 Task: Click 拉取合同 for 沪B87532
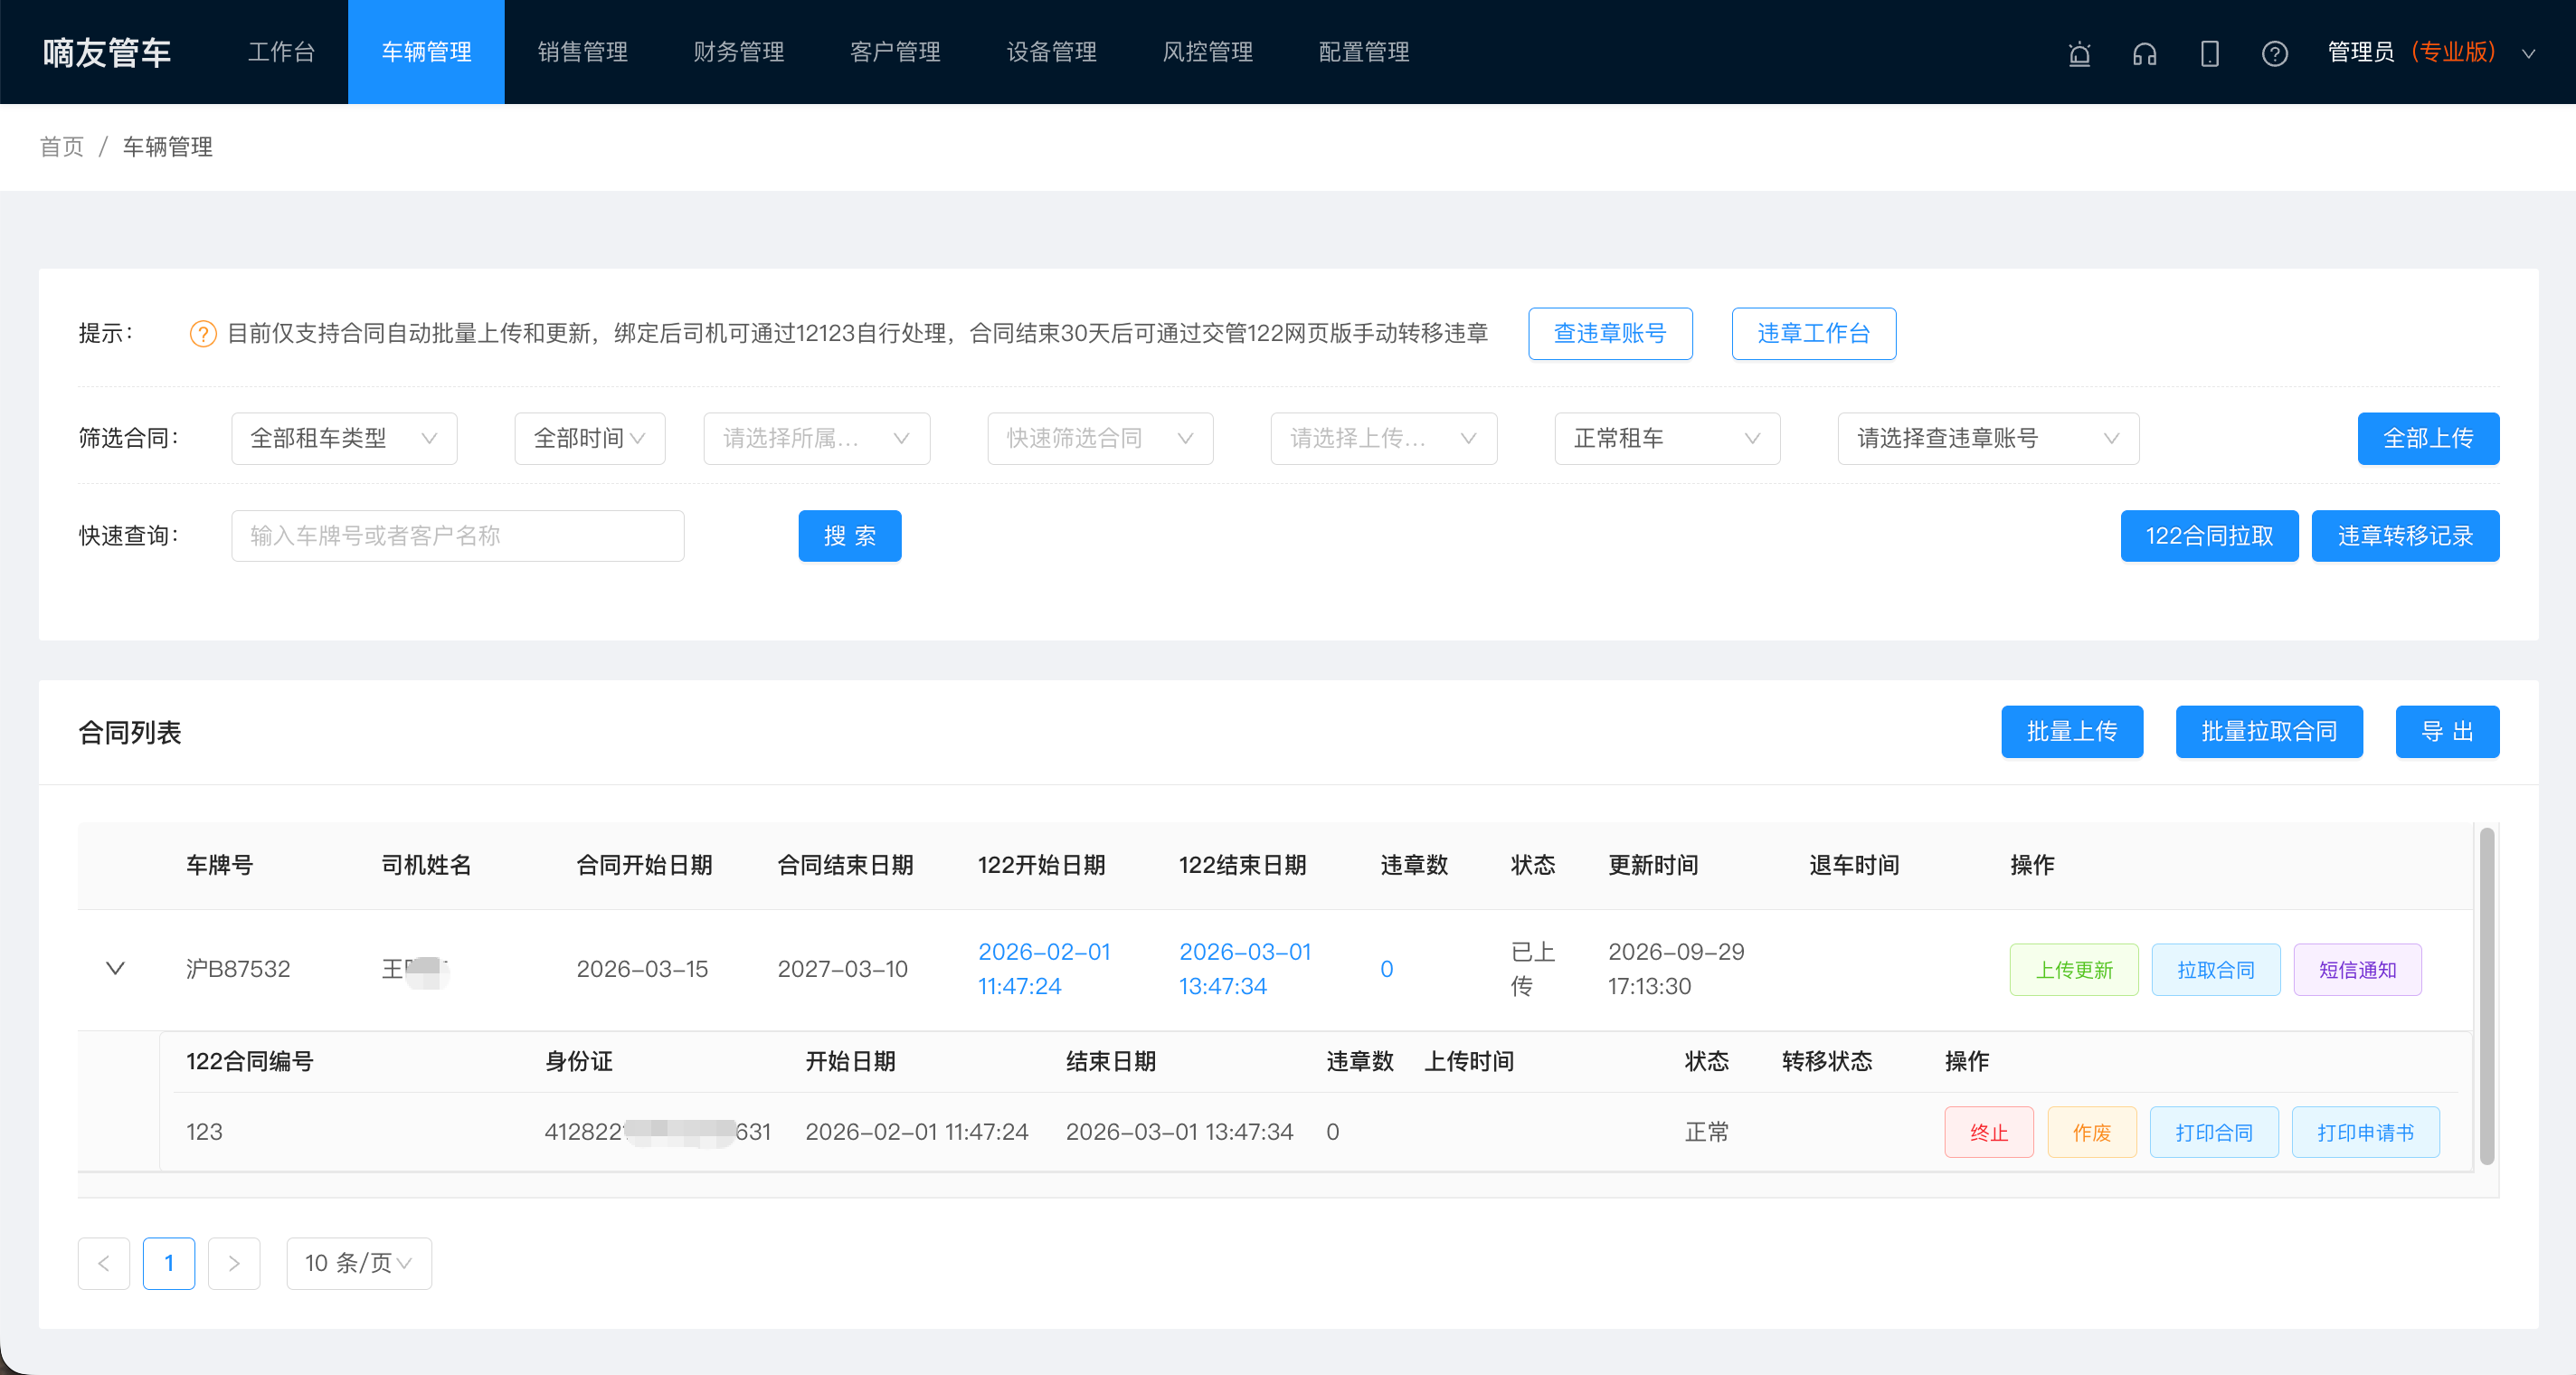[x=2216, y=969]
